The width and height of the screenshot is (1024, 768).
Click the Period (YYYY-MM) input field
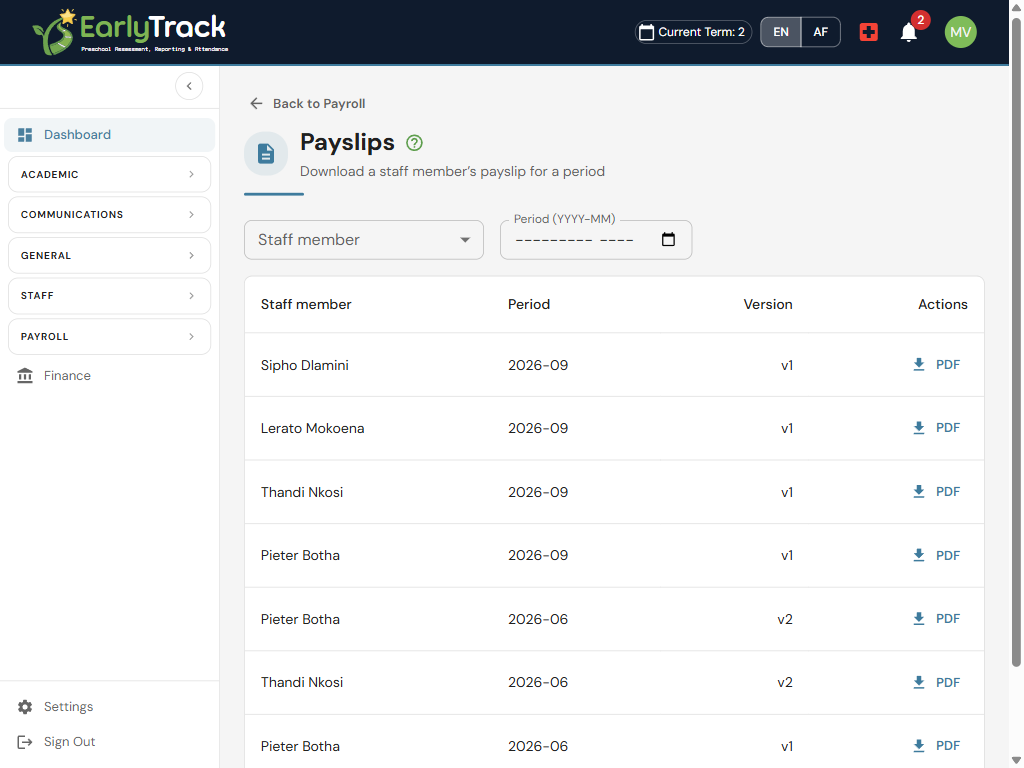596,240
